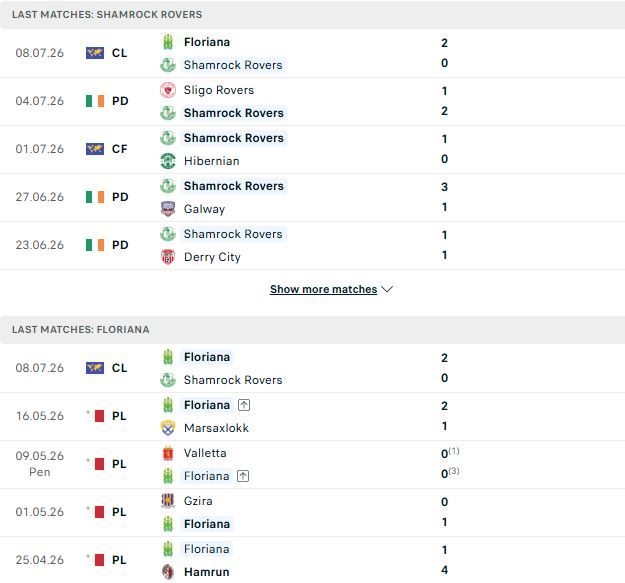
Task: Click promotion arrow icon in Valletta match row
Action: pyautogui.click(x=243, y=476)
